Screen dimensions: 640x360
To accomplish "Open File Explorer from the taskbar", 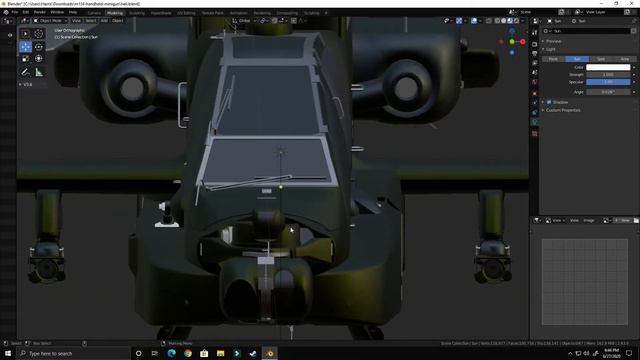I will click(220, 353).
